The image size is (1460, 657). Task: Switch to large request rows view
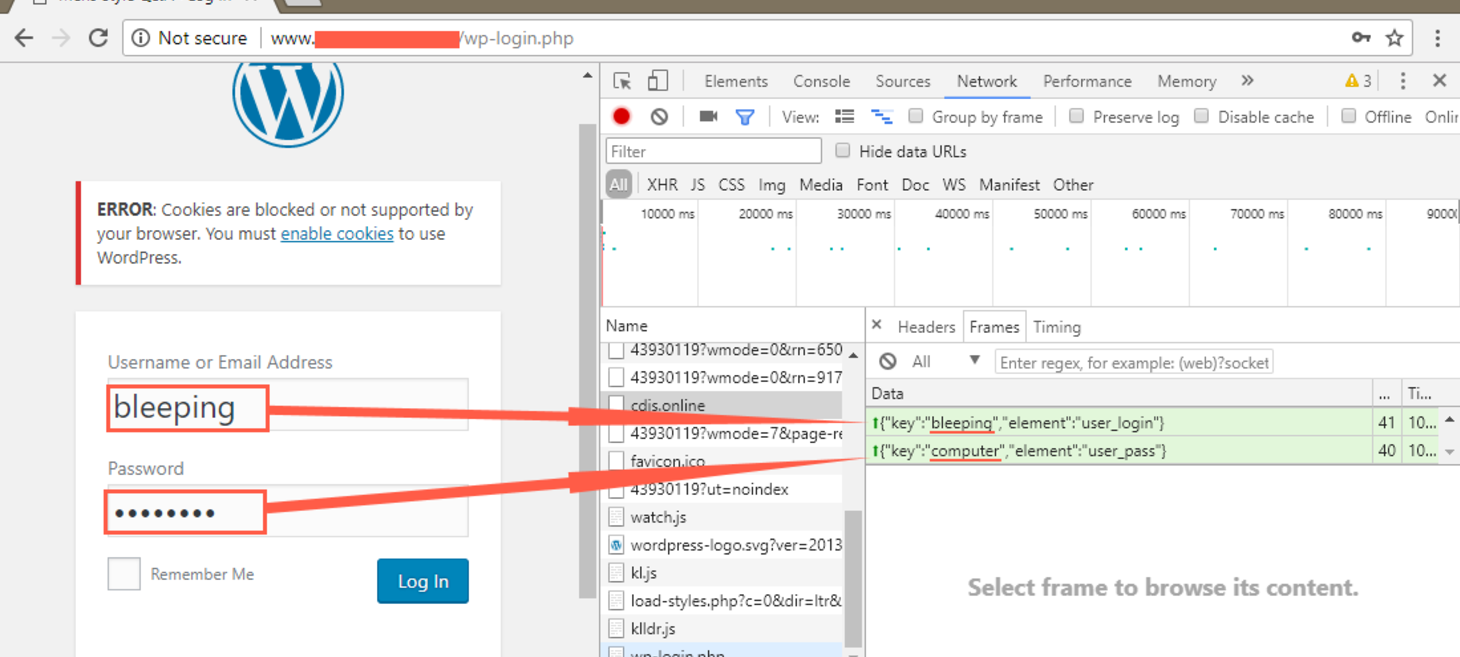pos(845,117)
